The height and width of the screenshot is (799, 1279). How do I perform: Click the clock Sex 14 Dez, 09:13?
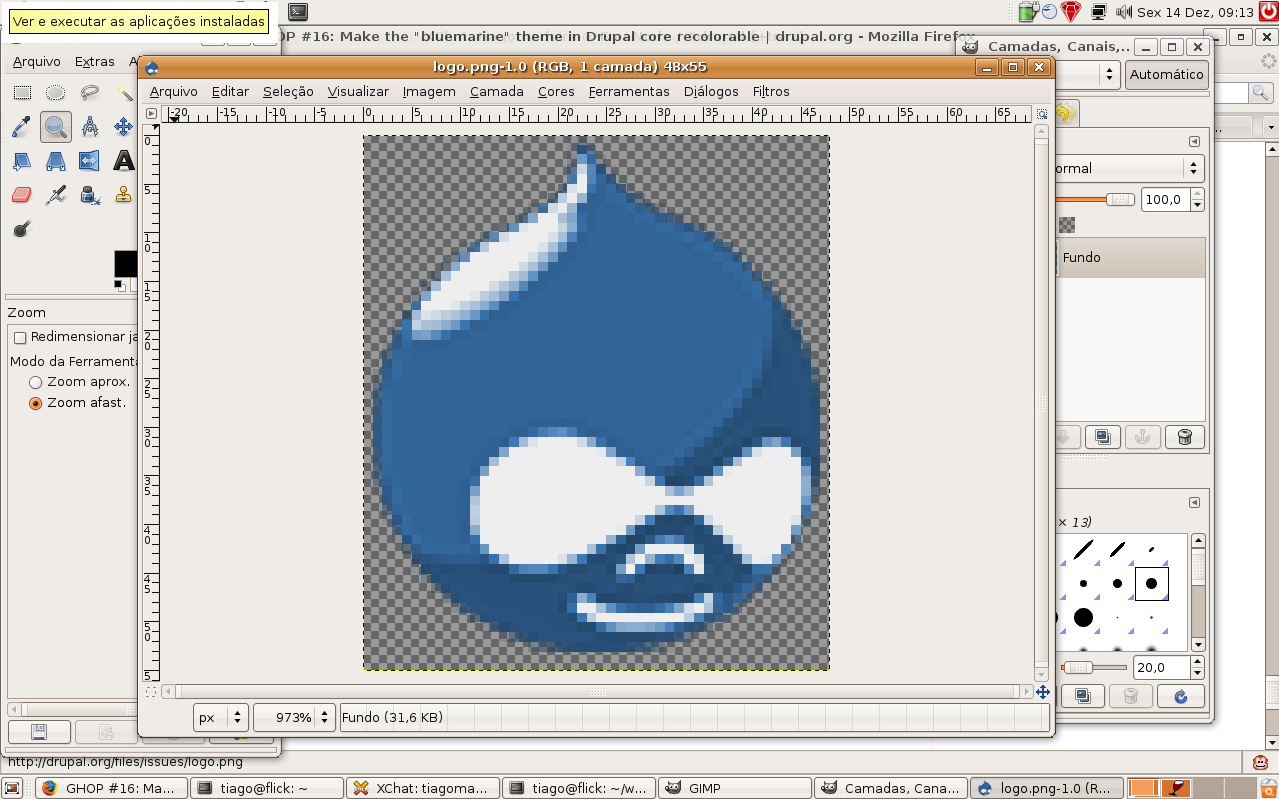tap(1195, 12)
